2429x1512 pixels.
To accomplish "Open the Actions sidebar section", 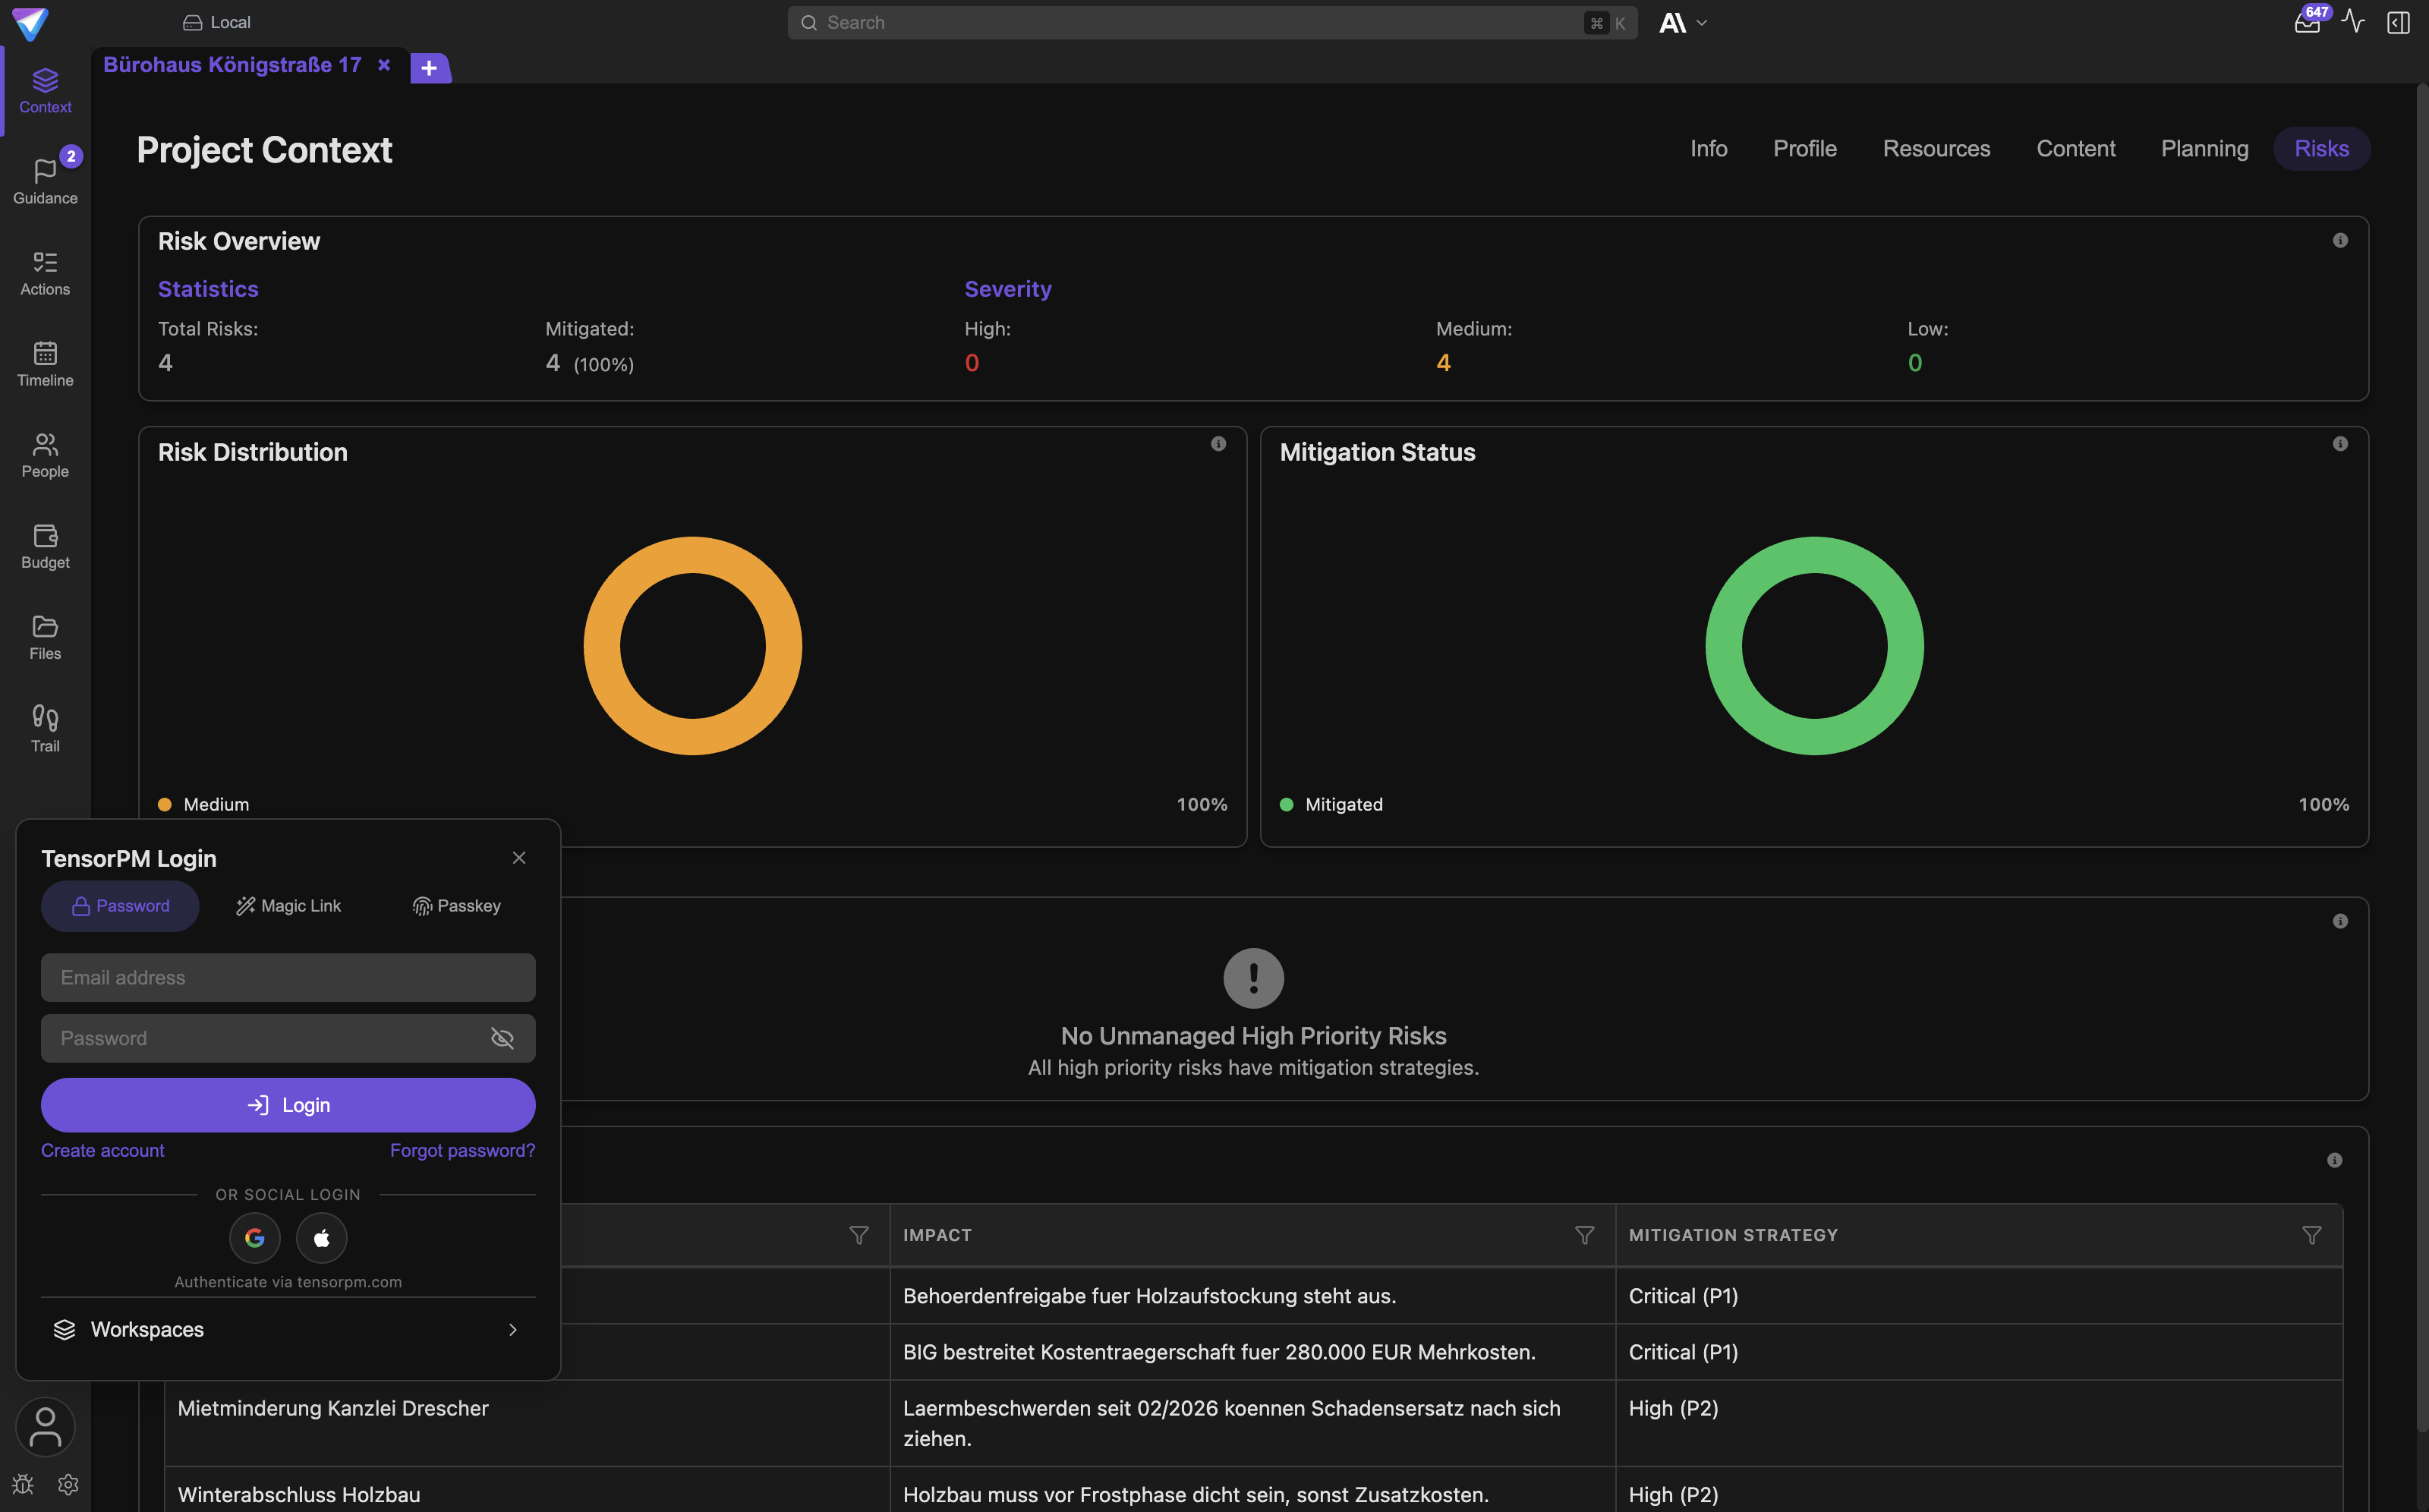I will (45, 273).
